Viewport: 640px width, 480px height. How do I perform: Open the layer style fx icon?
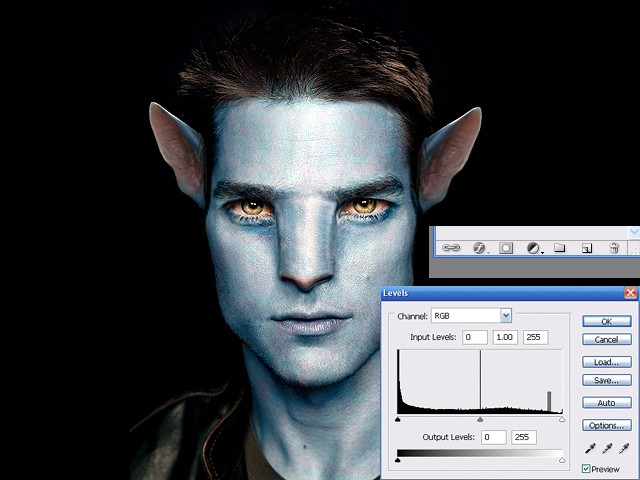click(x=479, y=248)
